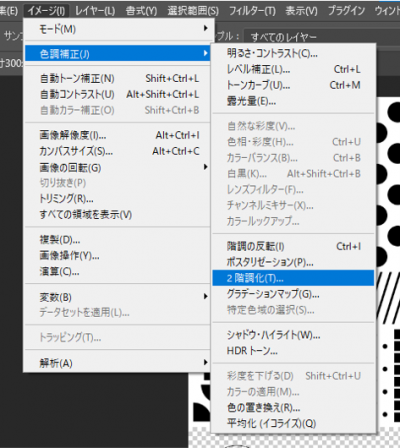Select 演算(C)...

pyautogui.click(x=117, y=271)
